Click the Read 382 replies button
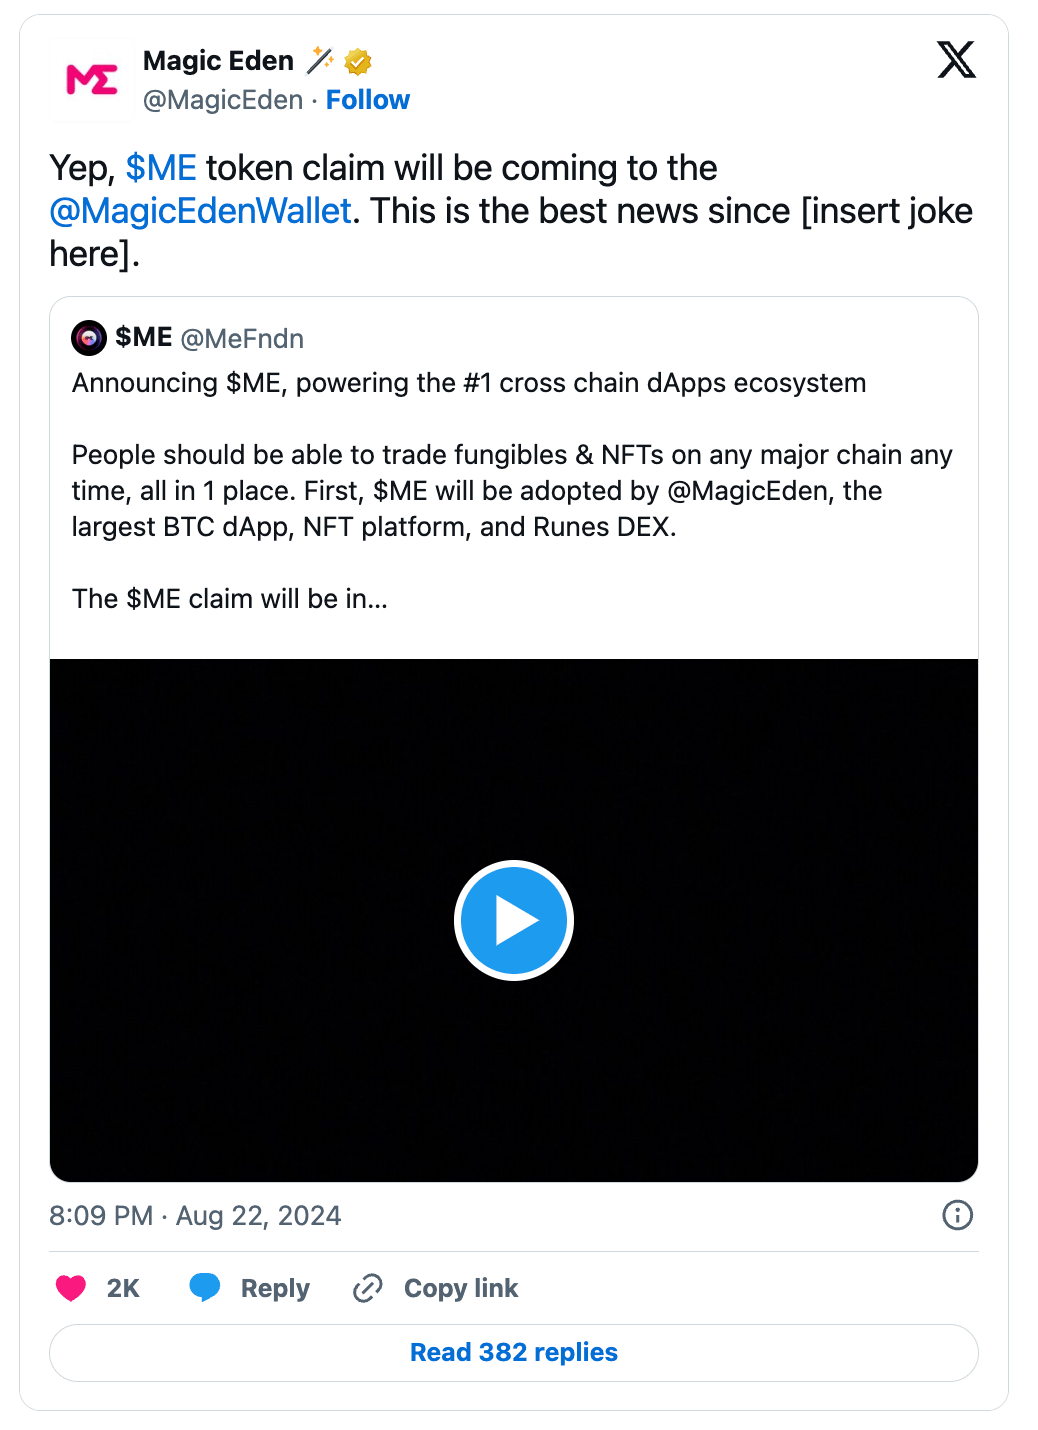This screenshot has width=1038, height=1430. tap(514, 1352)
